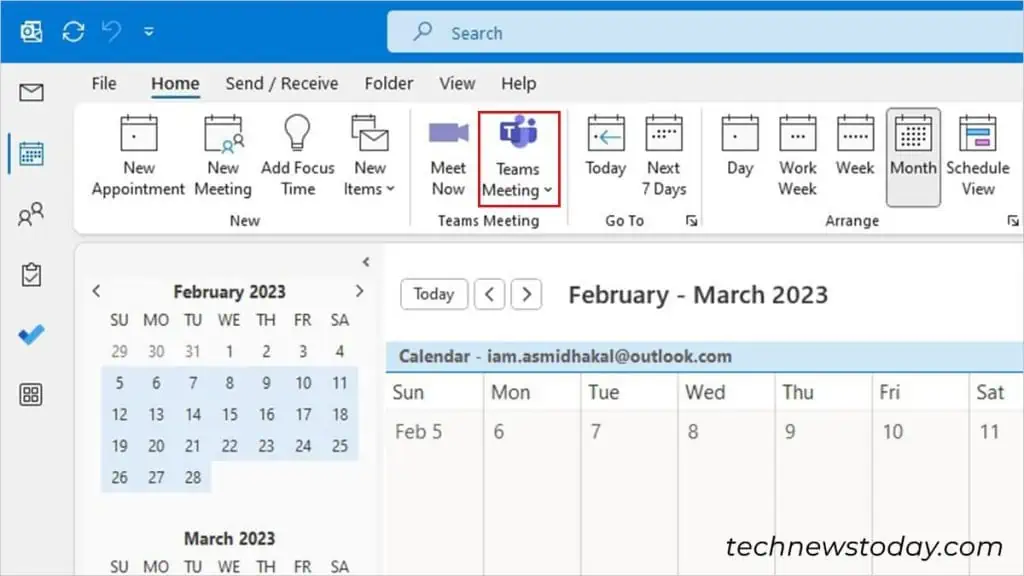
Task: Open the View ribbon tab
Action: (456, 83)
